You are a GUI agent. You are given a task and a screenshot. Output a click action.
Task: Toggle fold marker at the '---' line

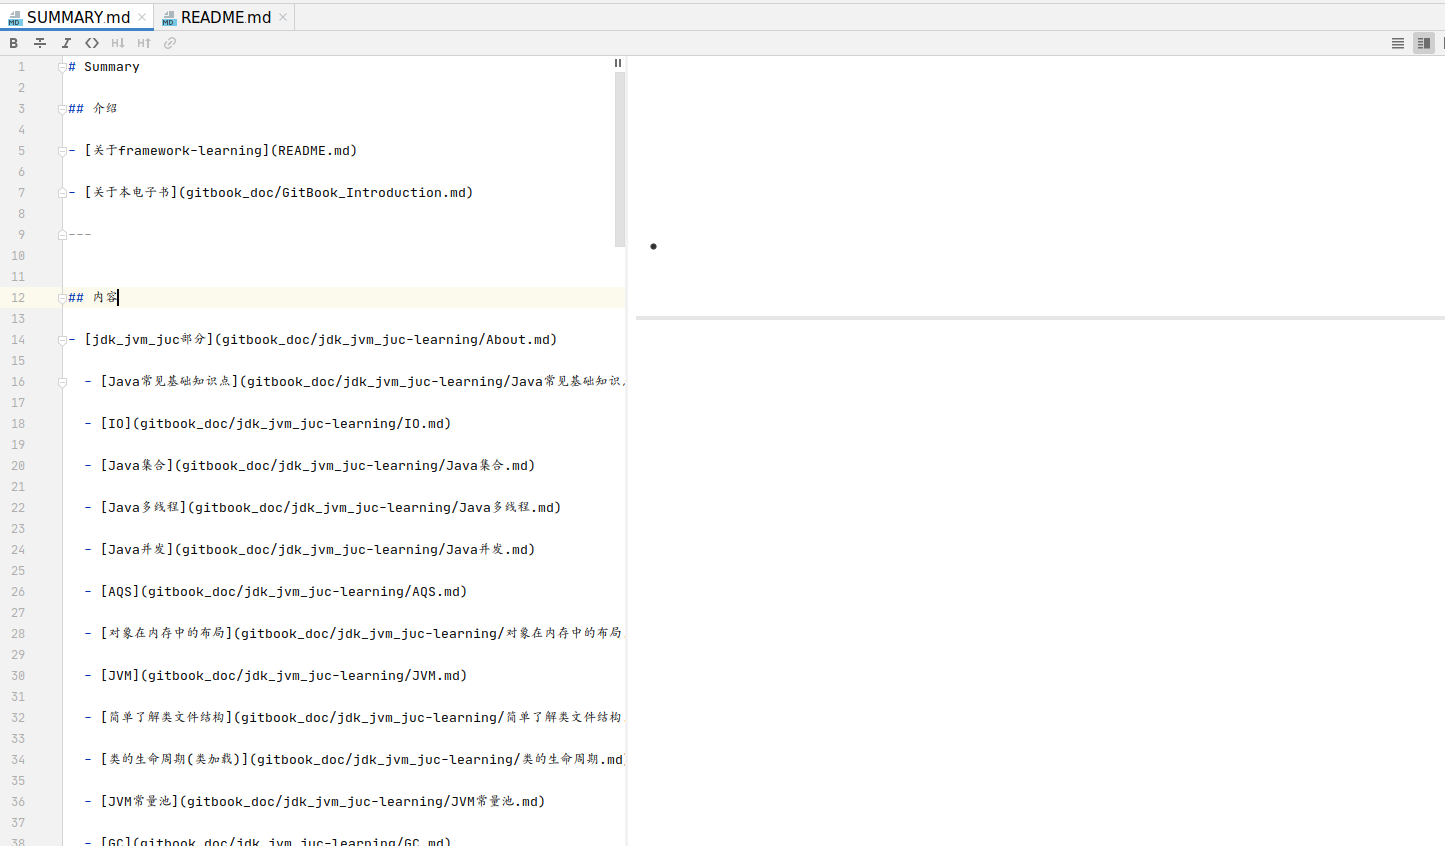(62, 235)
